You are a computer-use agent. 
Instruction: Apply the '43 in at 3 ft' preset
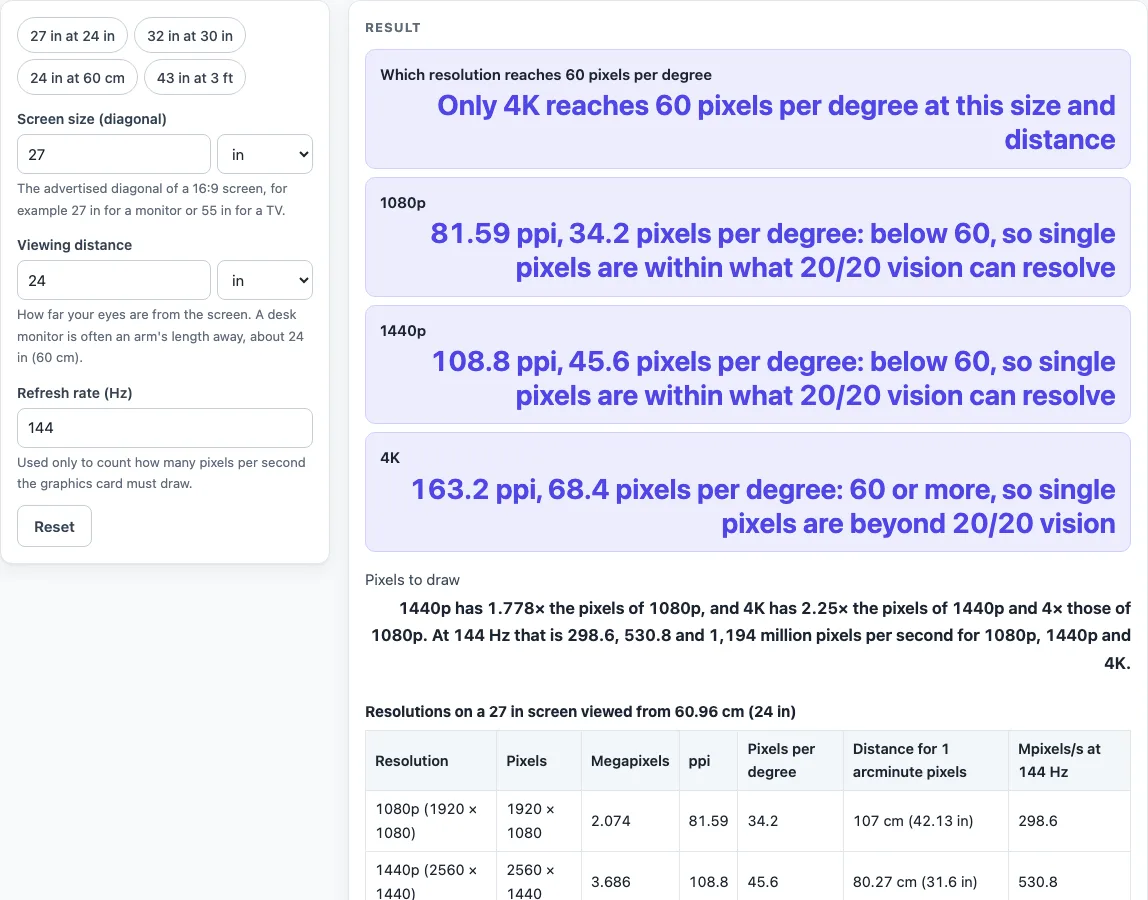coord(195,78)
